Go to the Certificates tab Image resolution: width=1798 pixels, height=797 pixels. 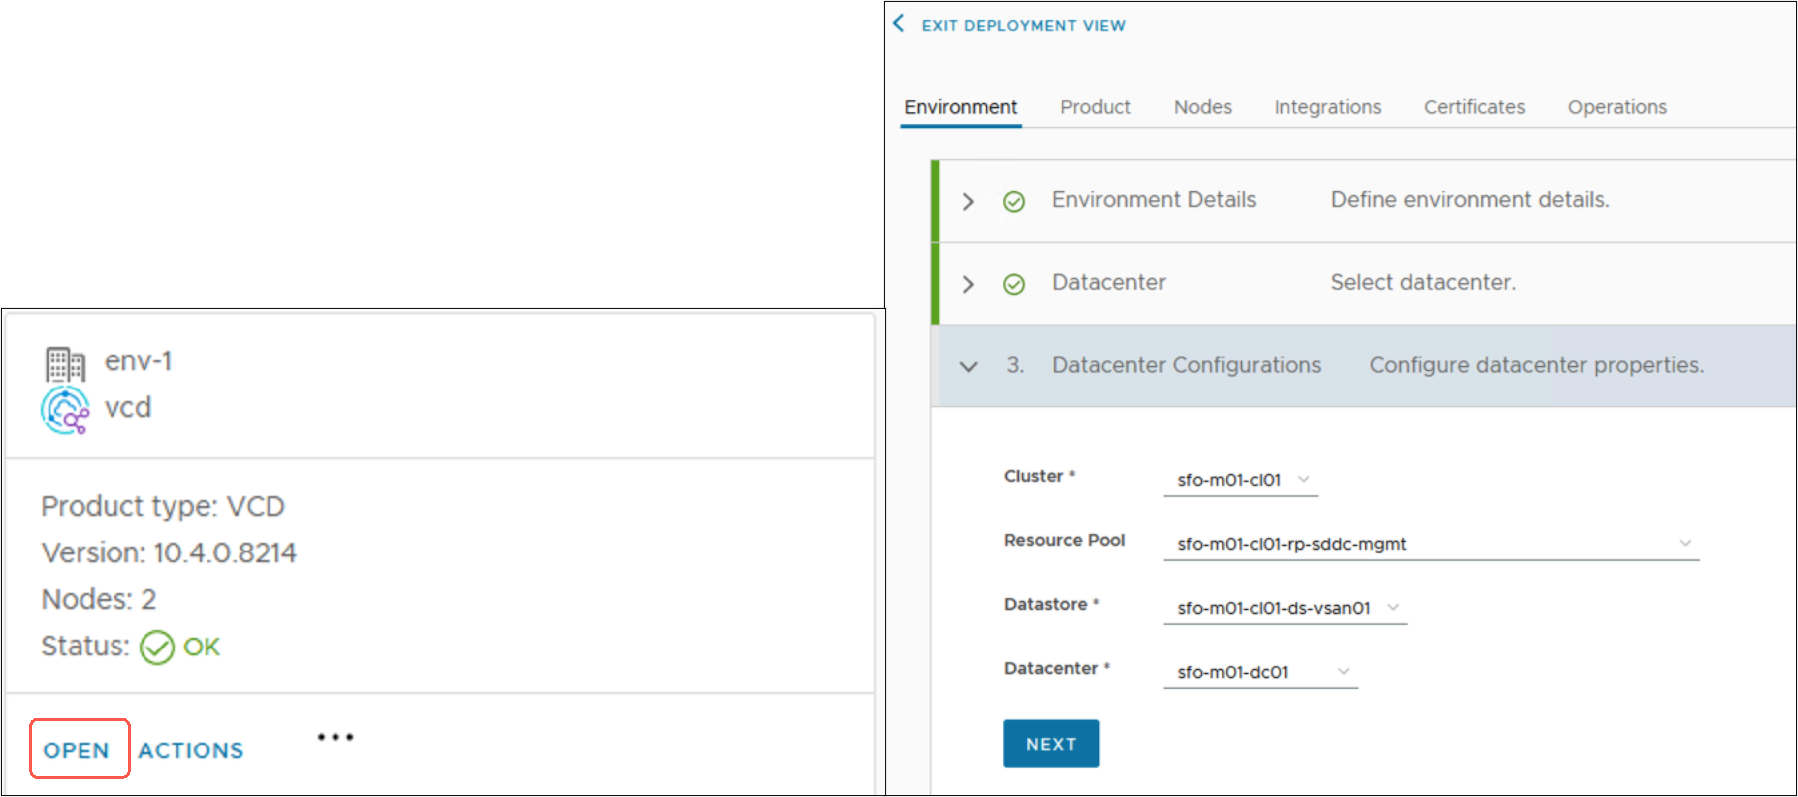[x=1474, y=107]
